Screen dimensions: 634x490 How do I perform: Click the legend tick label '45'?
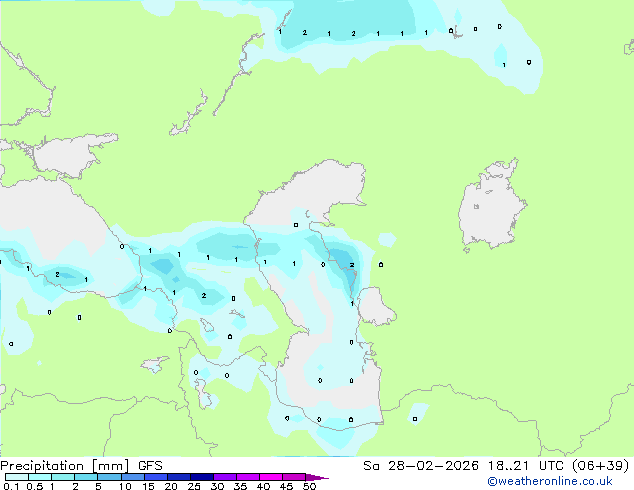click(x=286, y=486)
